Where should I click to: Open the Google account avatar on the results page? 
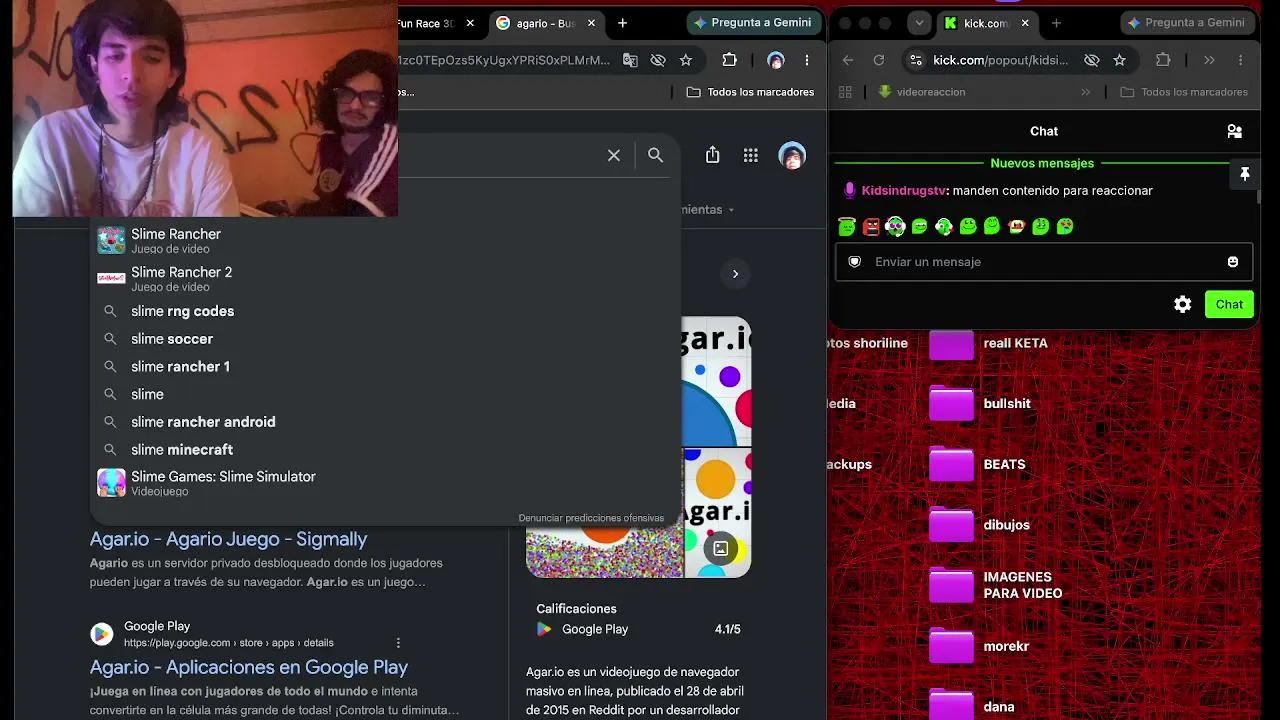click(x=792, y=156)
